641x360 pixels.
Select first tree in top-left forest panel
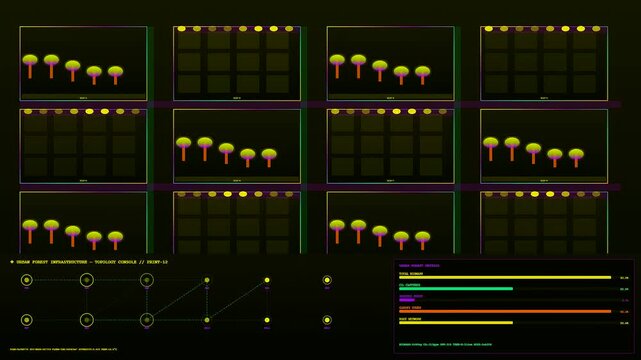point(30,66)
